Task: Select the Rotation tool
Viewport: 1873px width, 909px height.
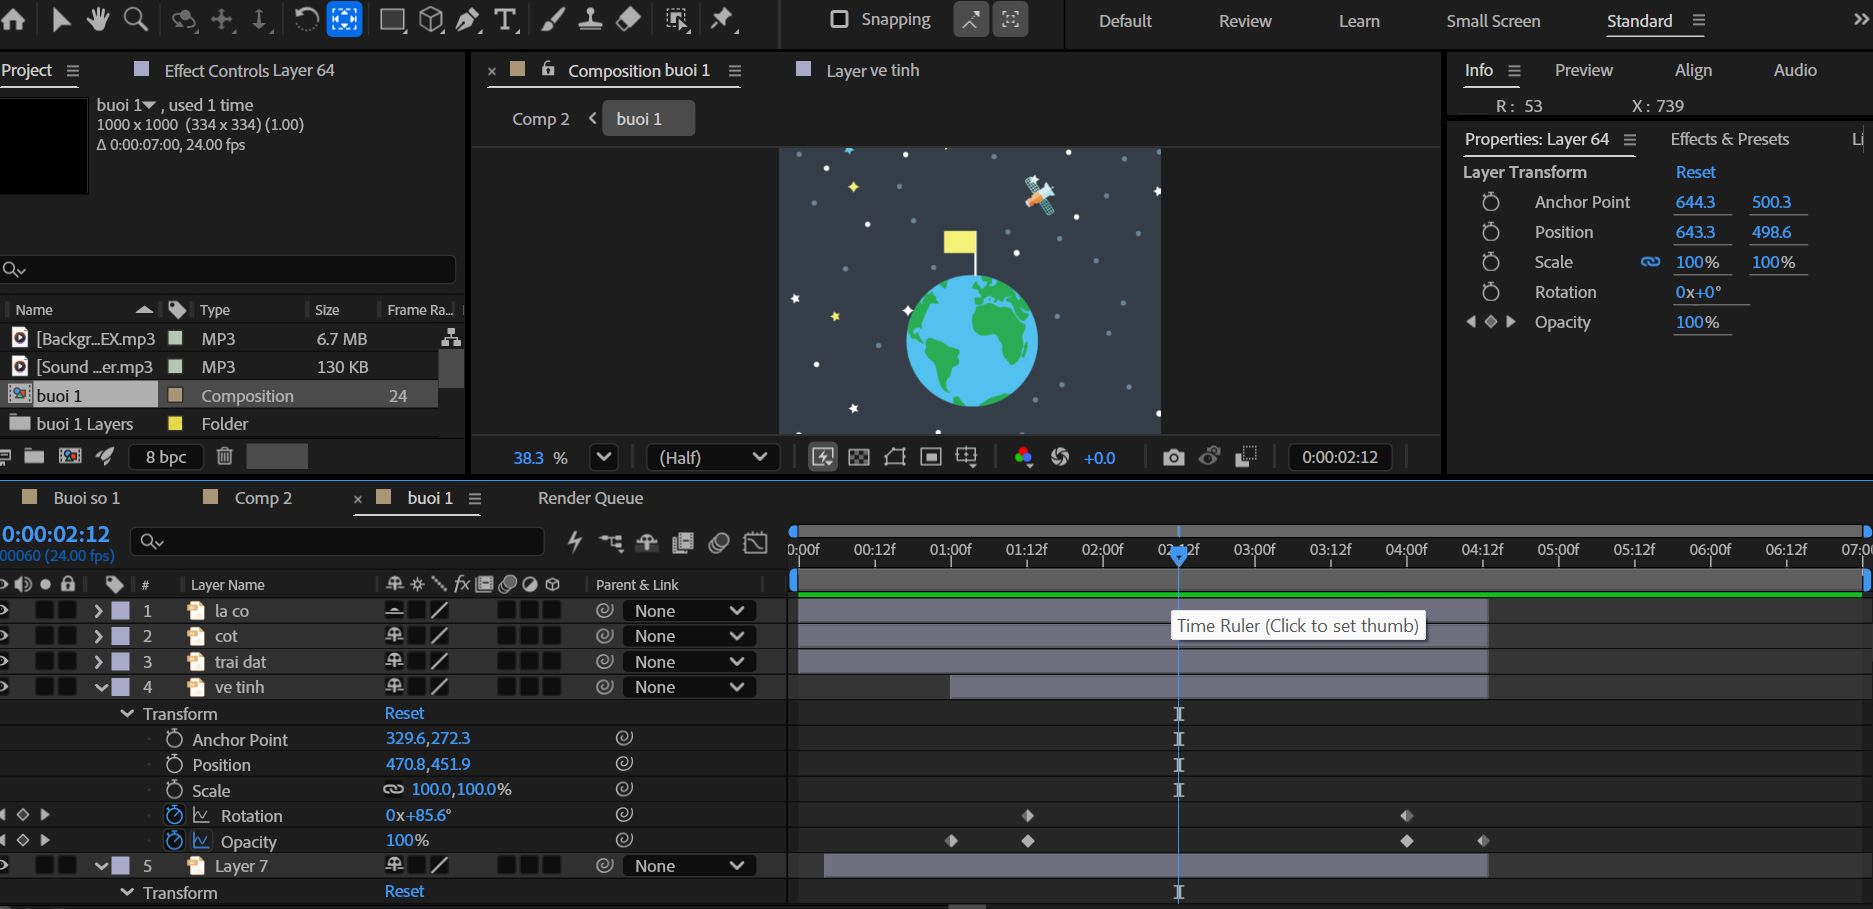Action: (x=306, y=19)
